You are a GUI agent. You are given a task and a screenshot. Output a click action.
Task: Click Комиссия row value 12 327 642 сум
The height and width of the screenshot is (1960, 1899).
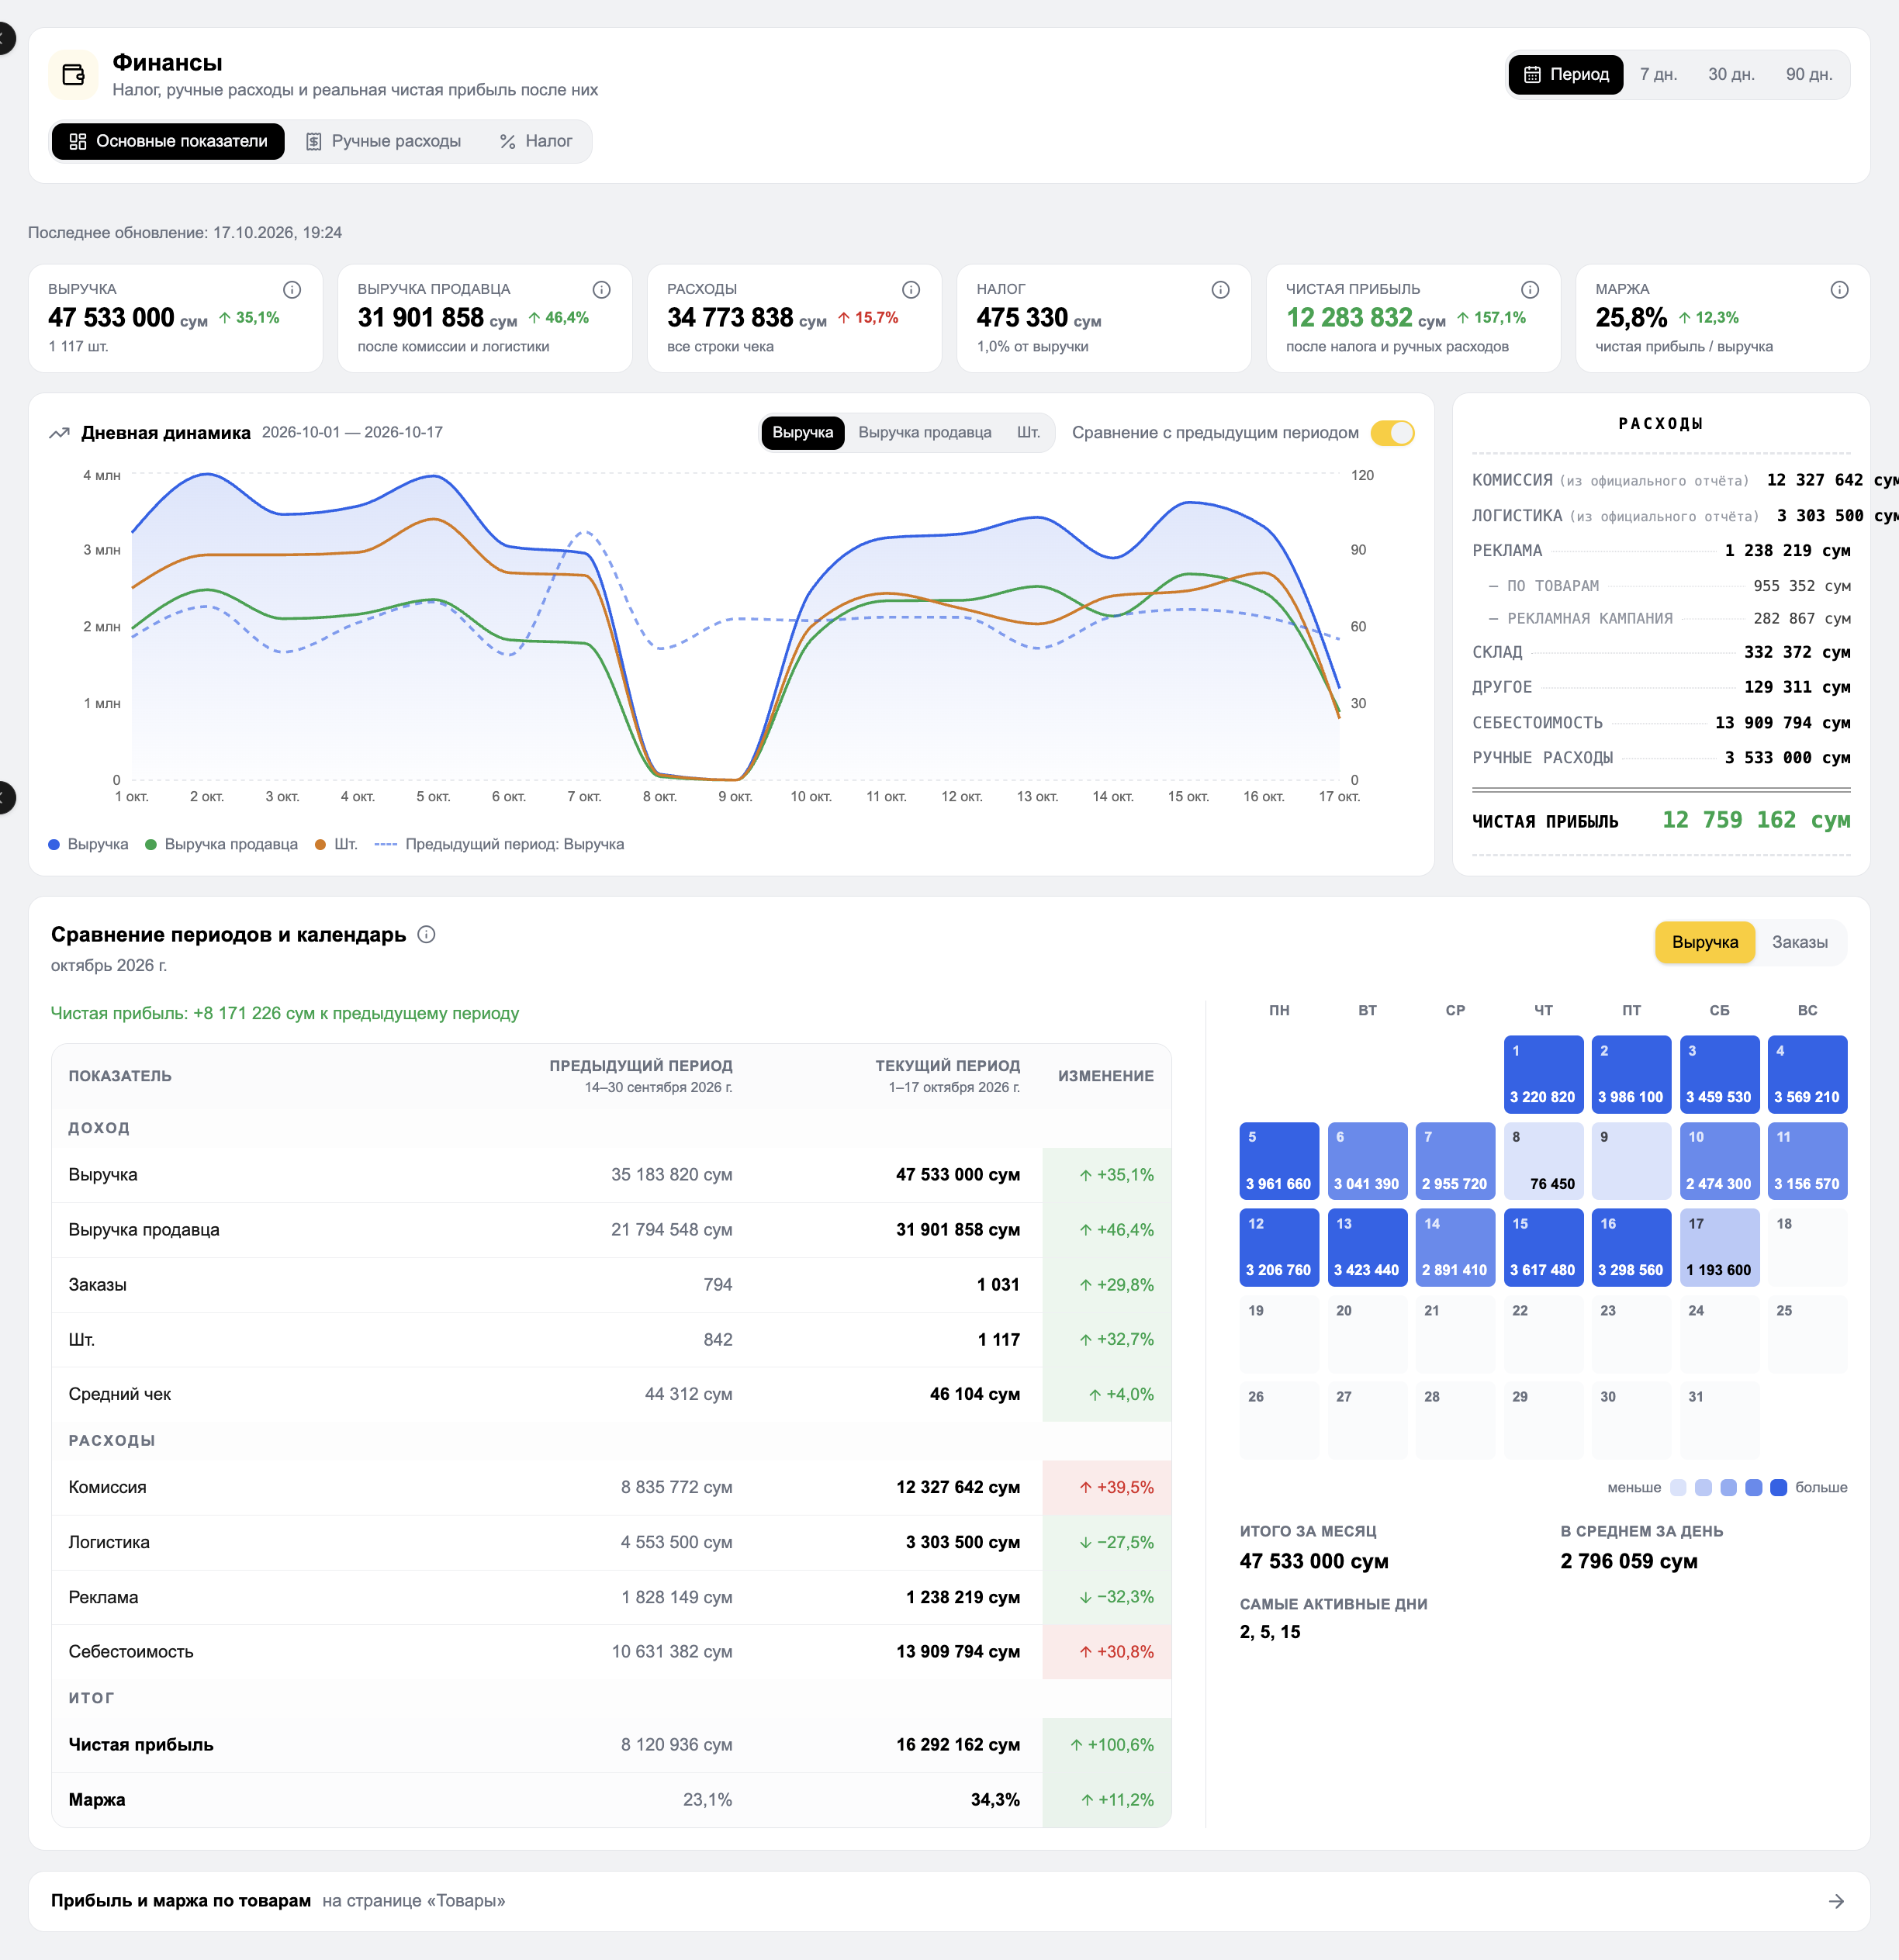click(957, 1488)
